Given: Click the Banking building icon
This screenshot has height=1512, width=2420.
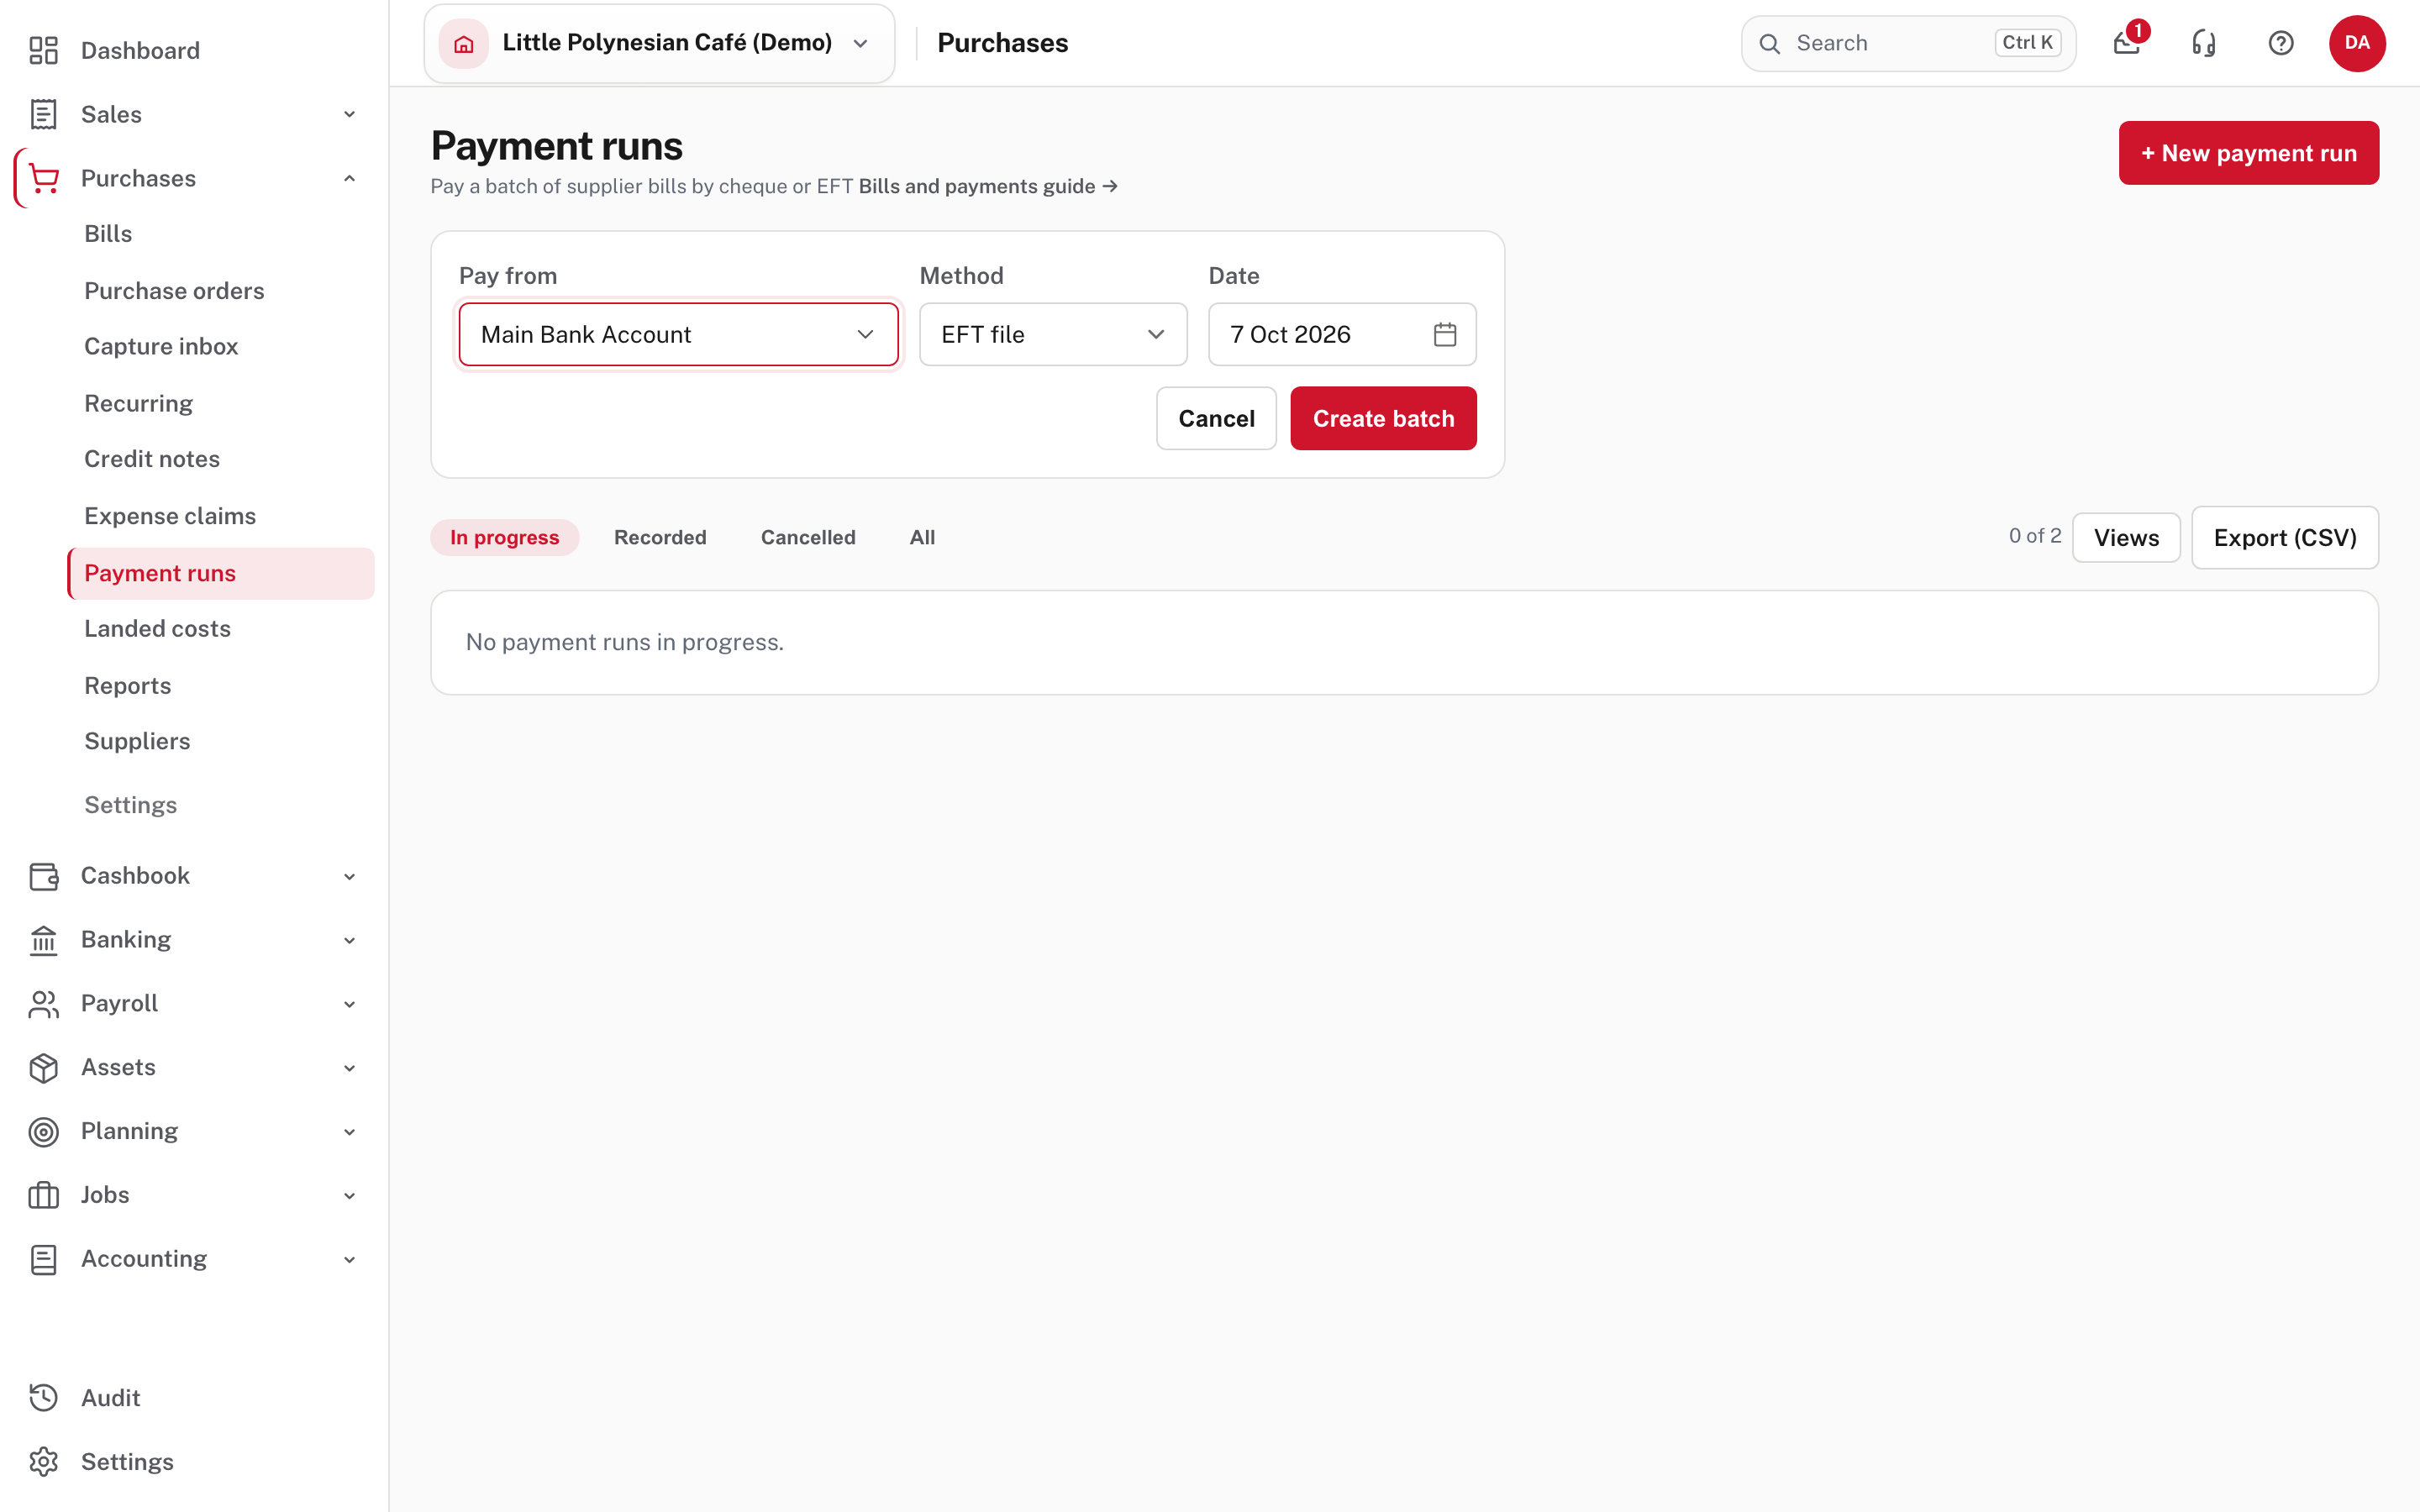Looking at the screenshot, I should [x=43, y=940].
